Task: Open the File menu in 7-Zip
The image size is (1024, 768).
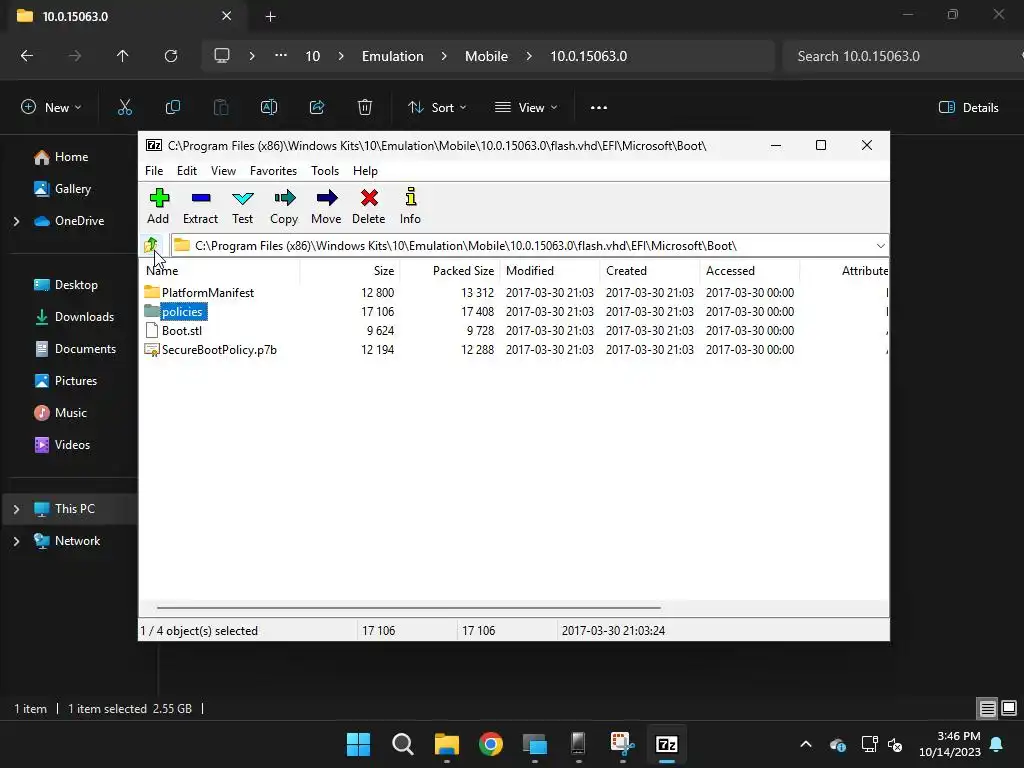Action: pos(154,170)
